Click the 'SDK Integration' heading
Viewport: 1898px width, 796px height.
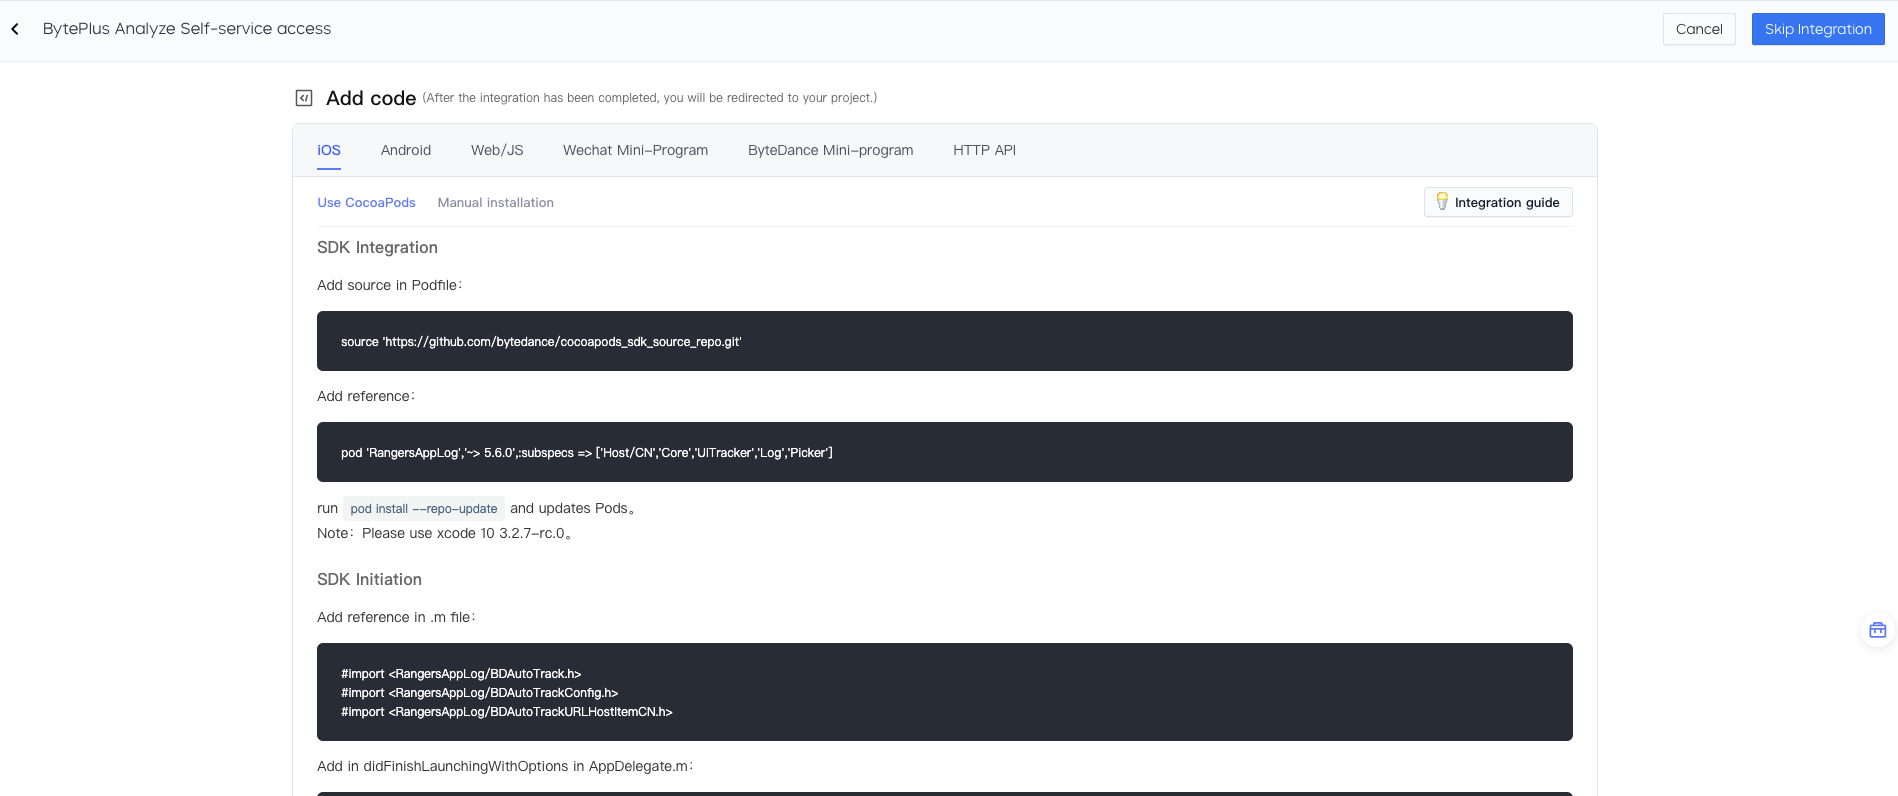(x=377, y=247)
